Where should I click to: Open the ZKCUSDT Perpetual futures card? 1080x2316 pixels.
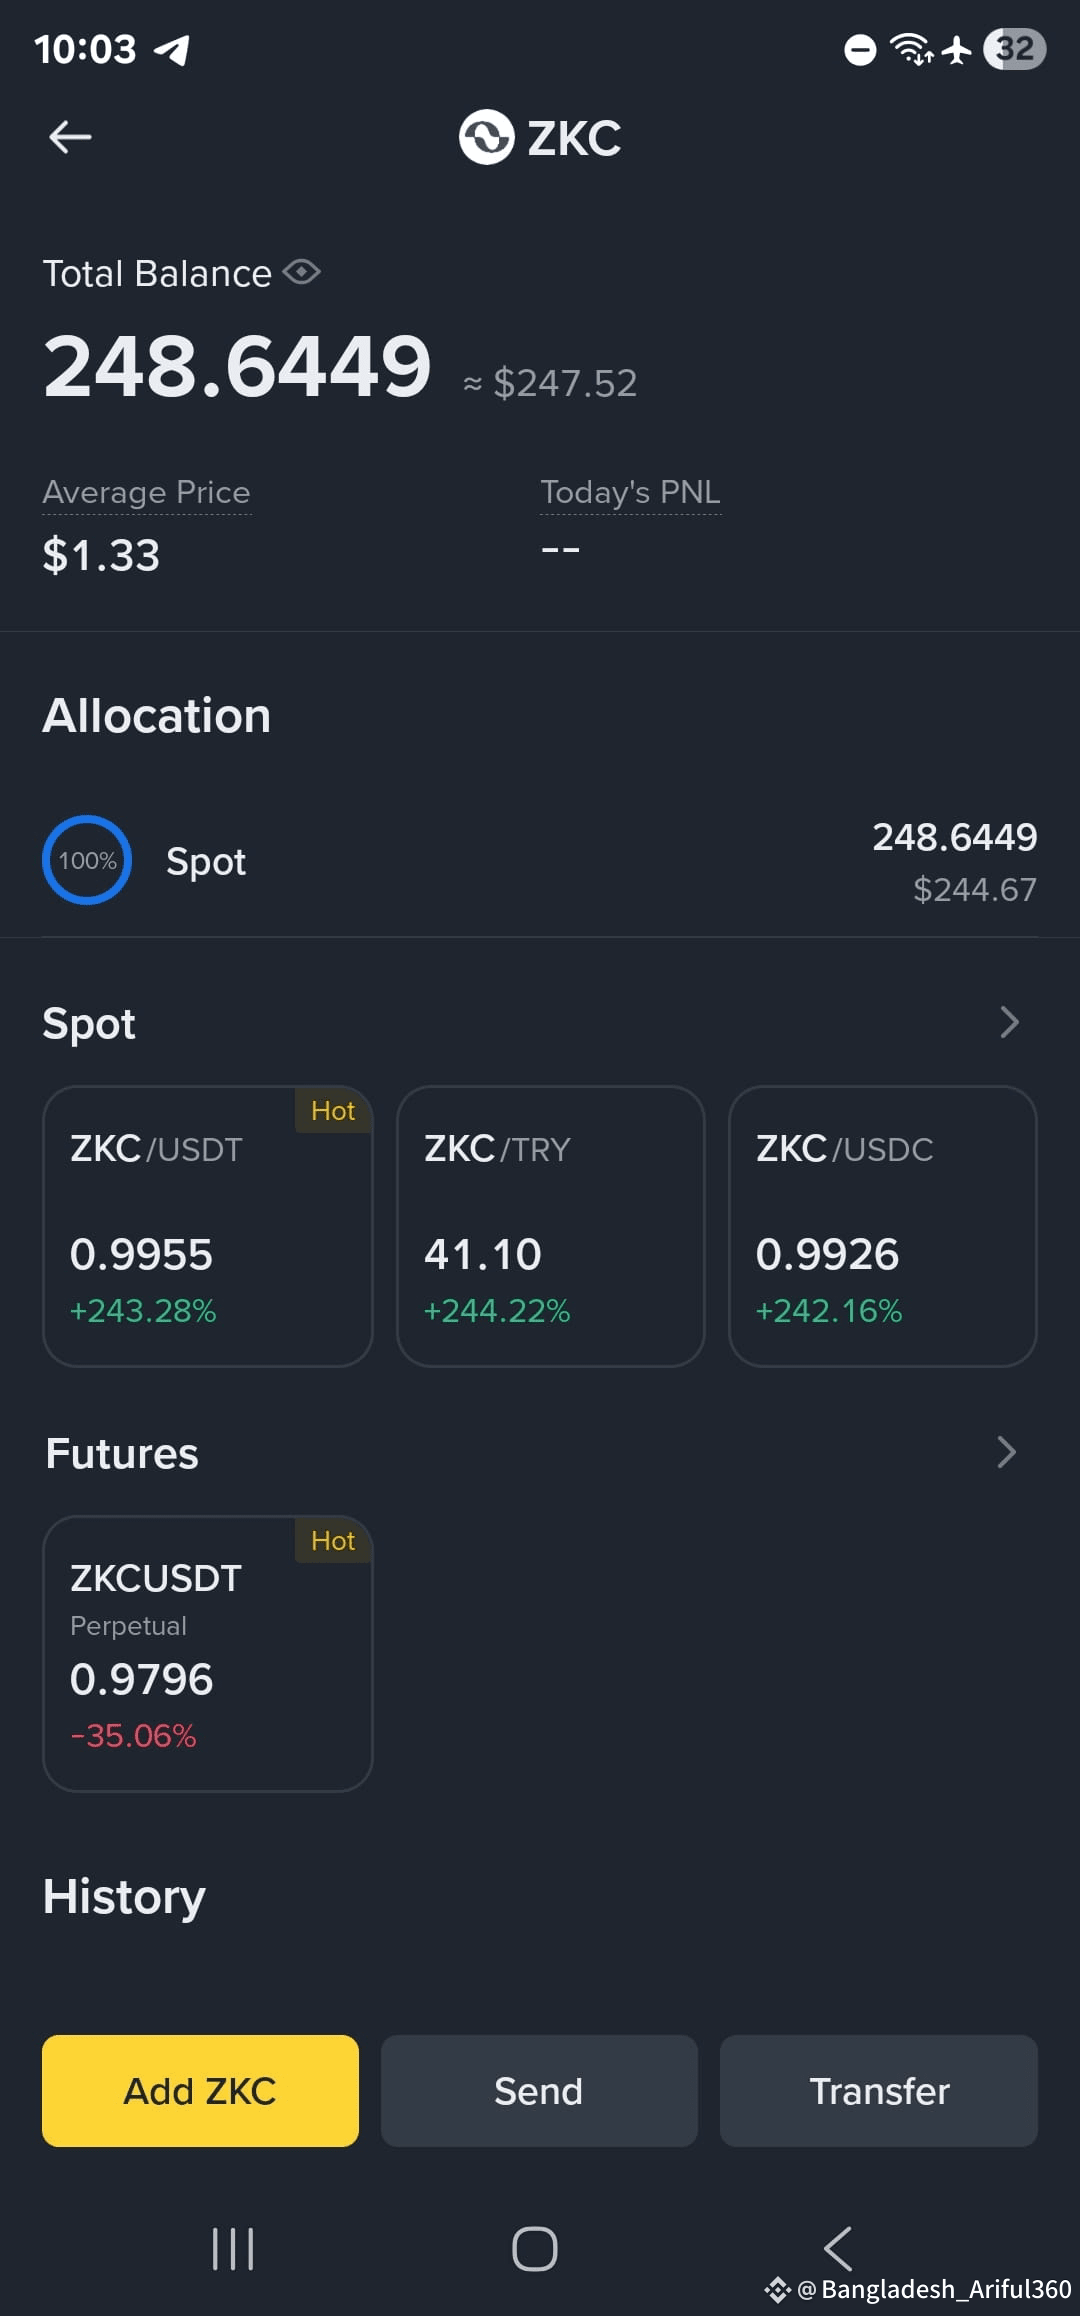208,1654
